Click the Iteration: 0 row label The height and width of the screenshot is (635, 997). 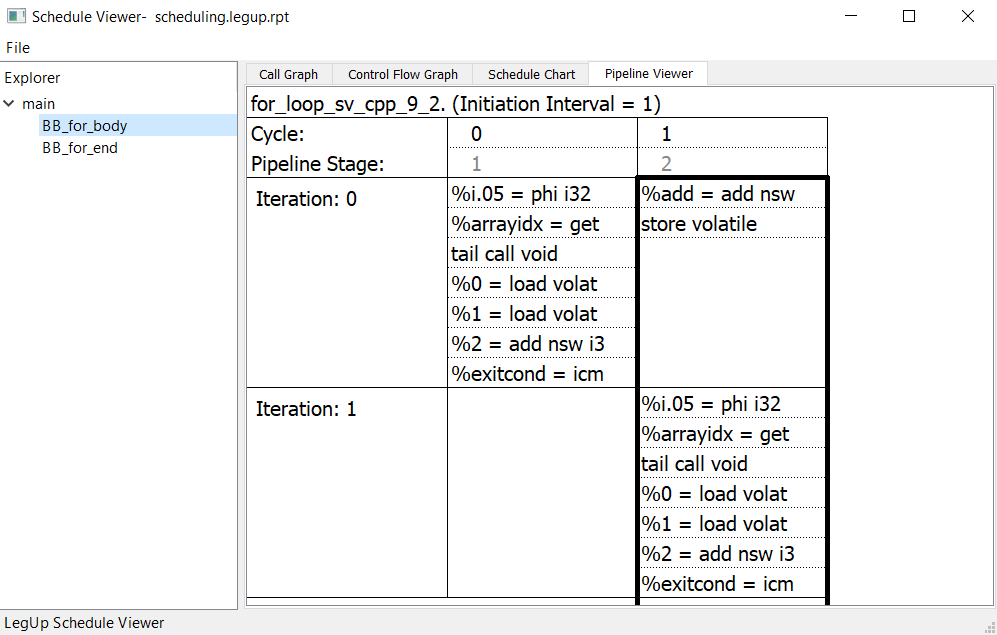coord(306,200)
